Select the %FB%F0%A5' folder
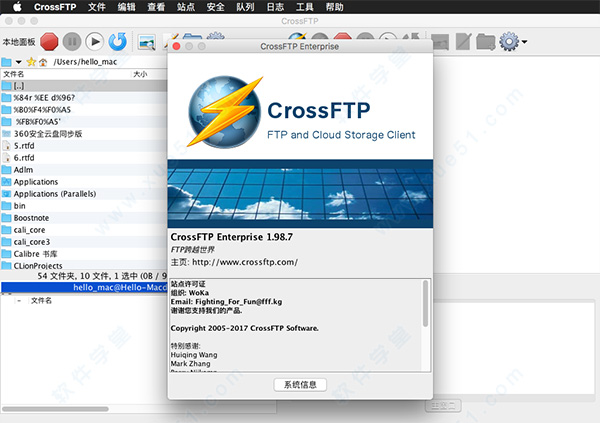The image size is (600, 423). click(84, 122)
